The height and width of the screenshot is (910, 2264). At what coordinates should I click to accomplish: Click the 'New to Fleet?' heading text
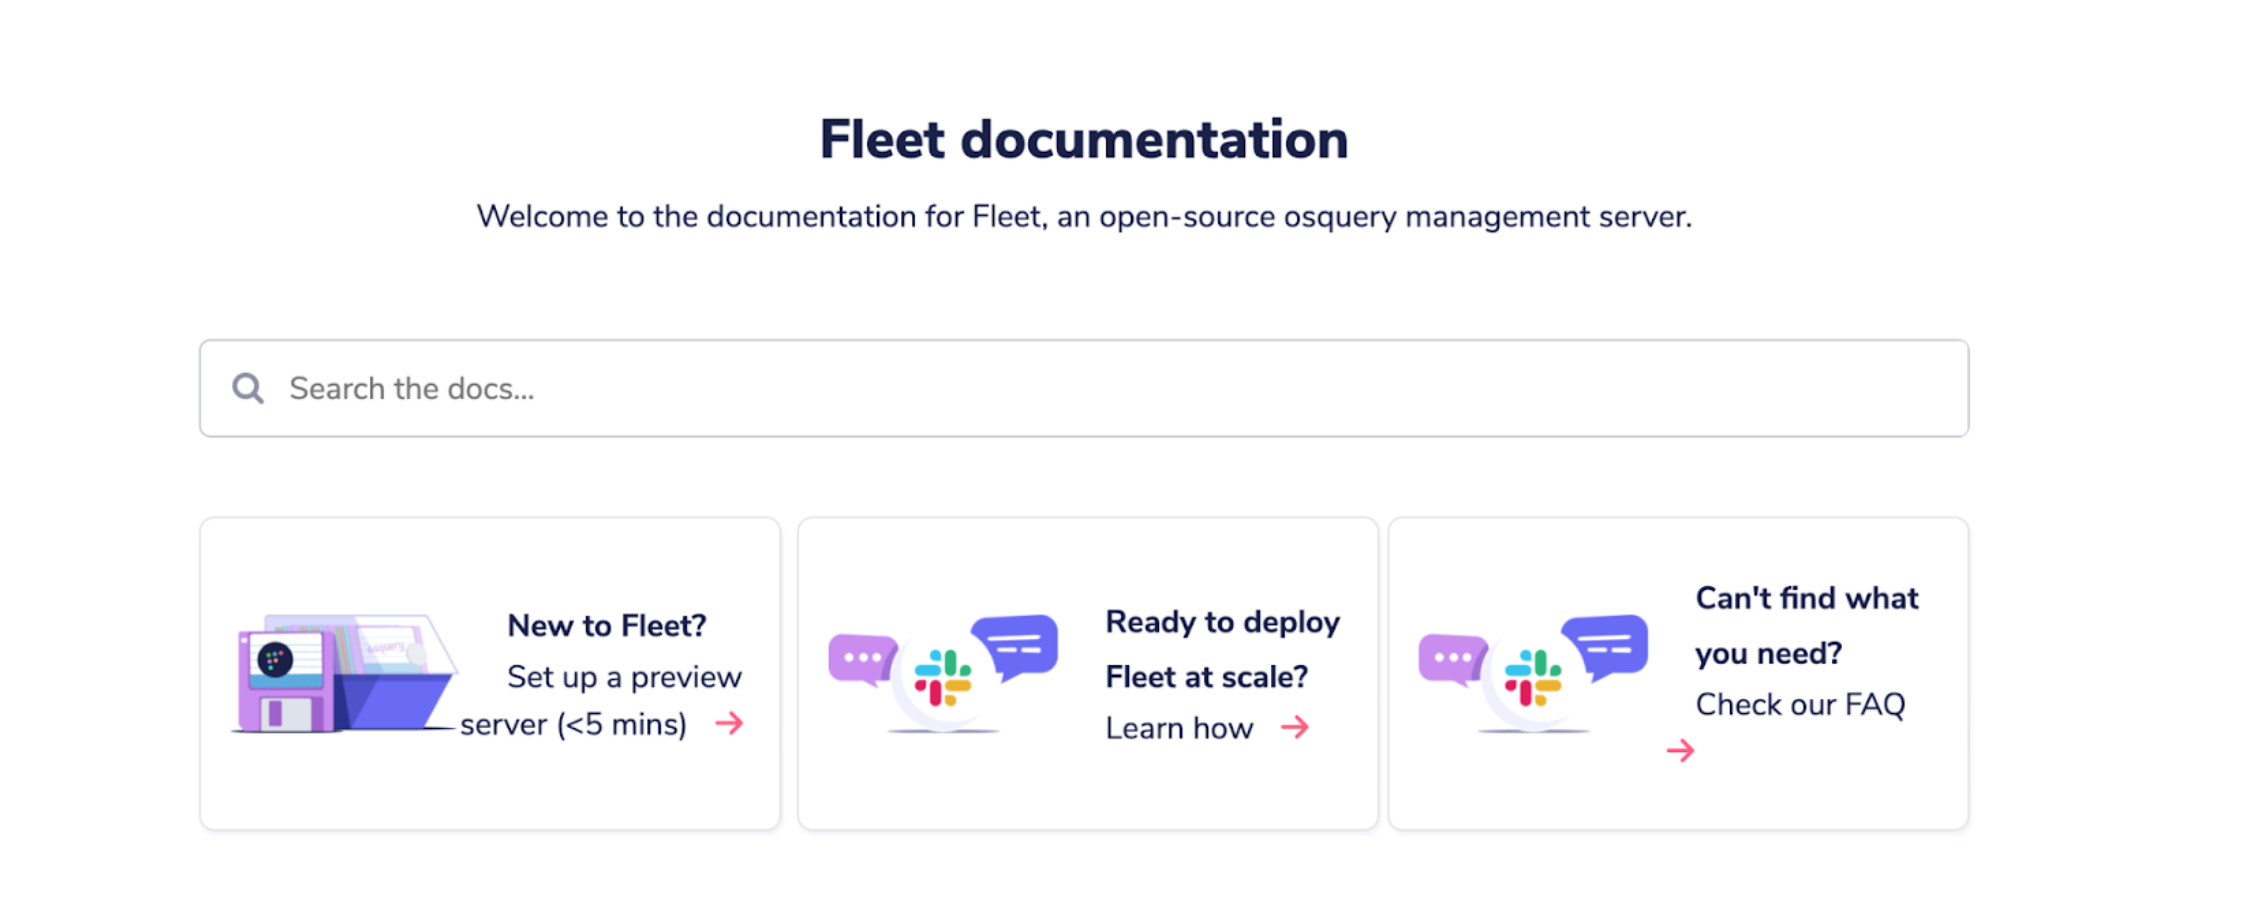coord(607,624)
